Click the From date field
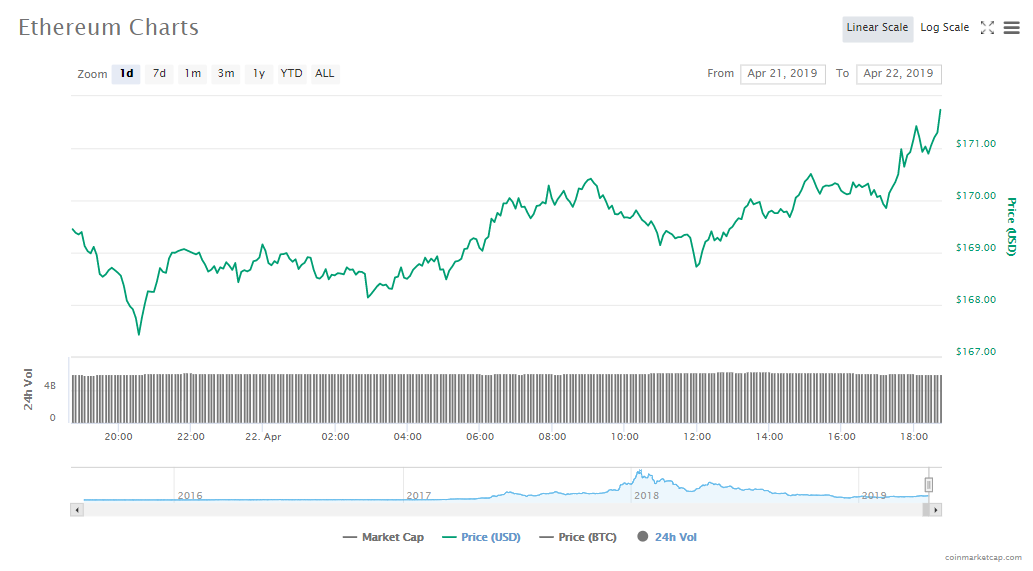1033x571 pixels. pyautogui.click(x=782, y=74)
